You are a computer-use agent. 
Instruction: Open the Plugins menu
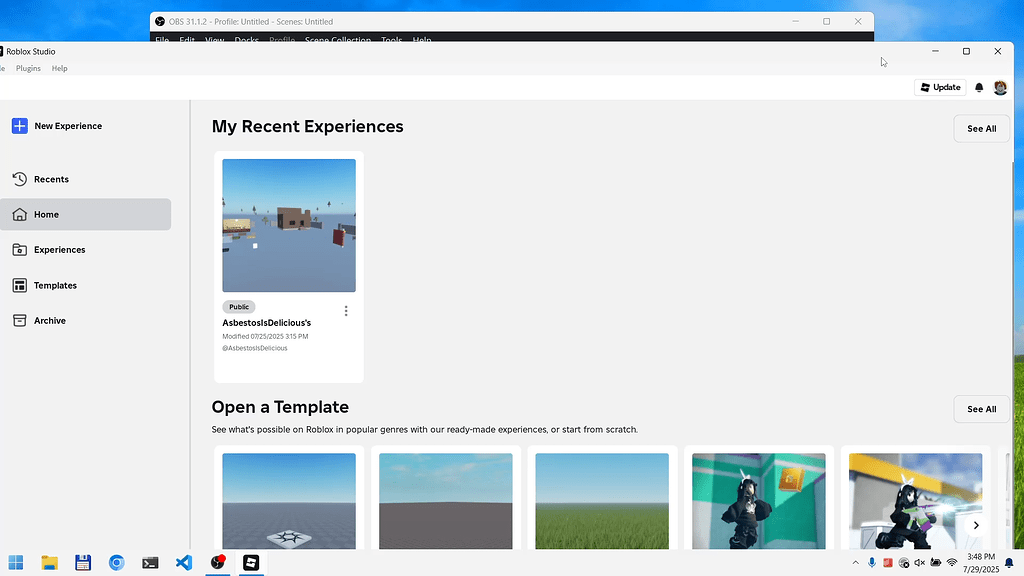point(28,68)
